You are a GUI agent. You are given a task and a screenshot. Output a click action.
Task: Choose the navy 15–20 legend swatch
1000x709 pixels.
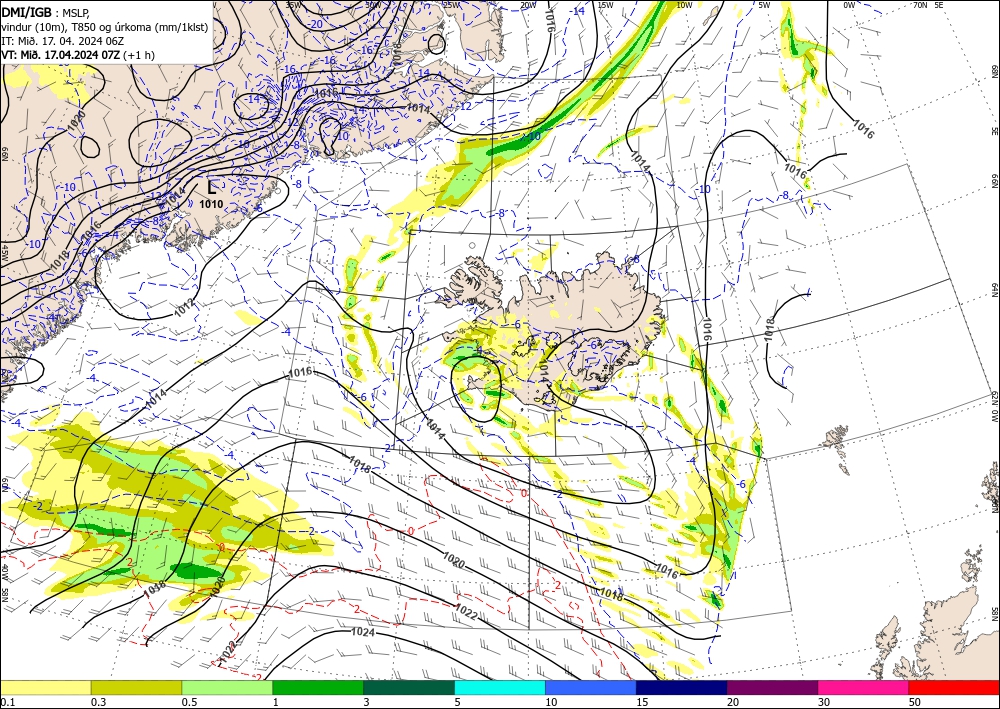pos(681,687)
